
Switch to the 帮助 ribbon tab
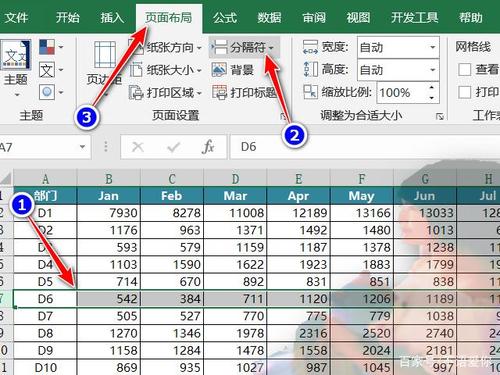[470, 17]
